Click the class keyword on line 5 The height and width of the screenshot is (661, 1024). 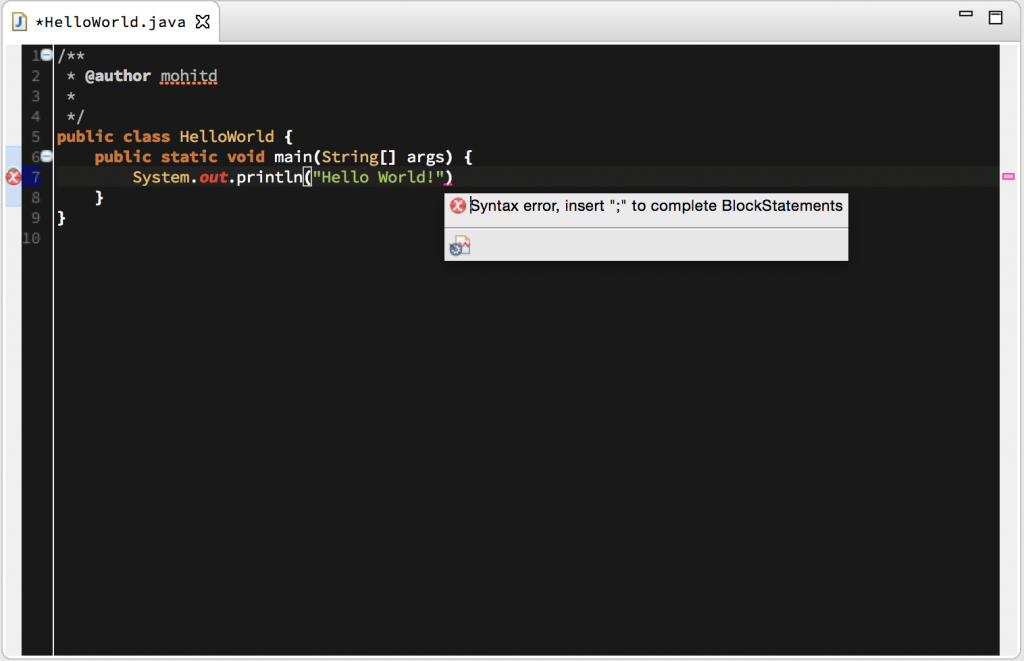point(146,137)
